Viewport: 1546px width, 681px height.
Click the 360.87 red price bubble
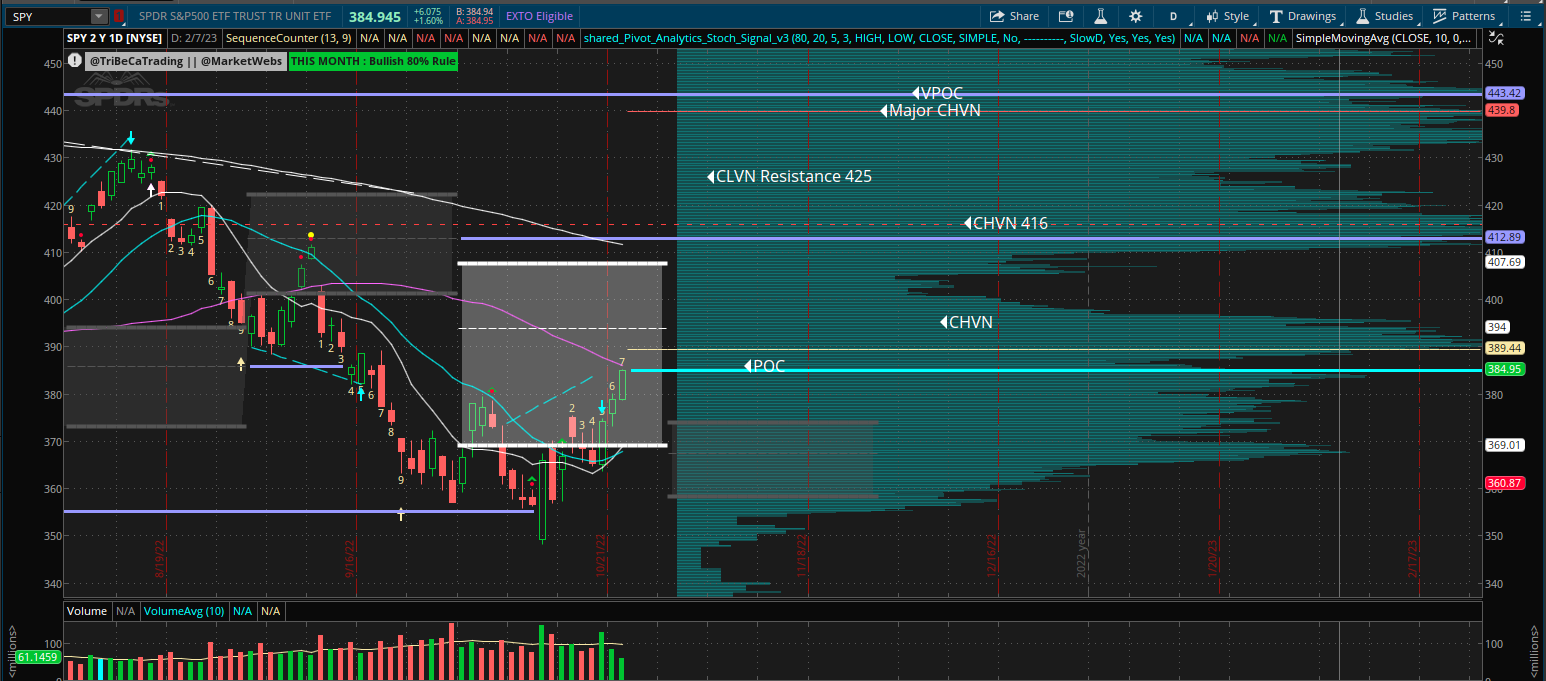pos(1503,483)
